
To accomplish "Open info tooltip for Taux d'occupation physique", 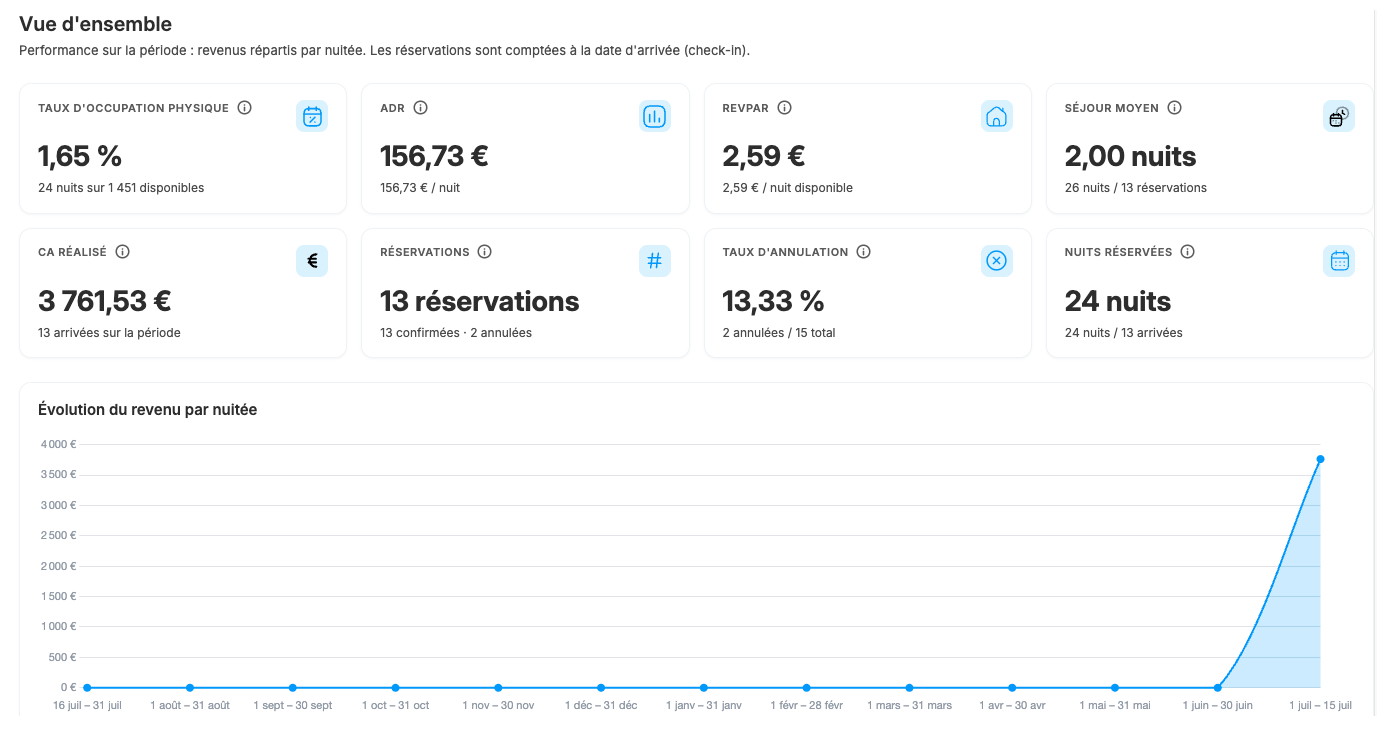I will pyautogui.click(x=245, y=108).
